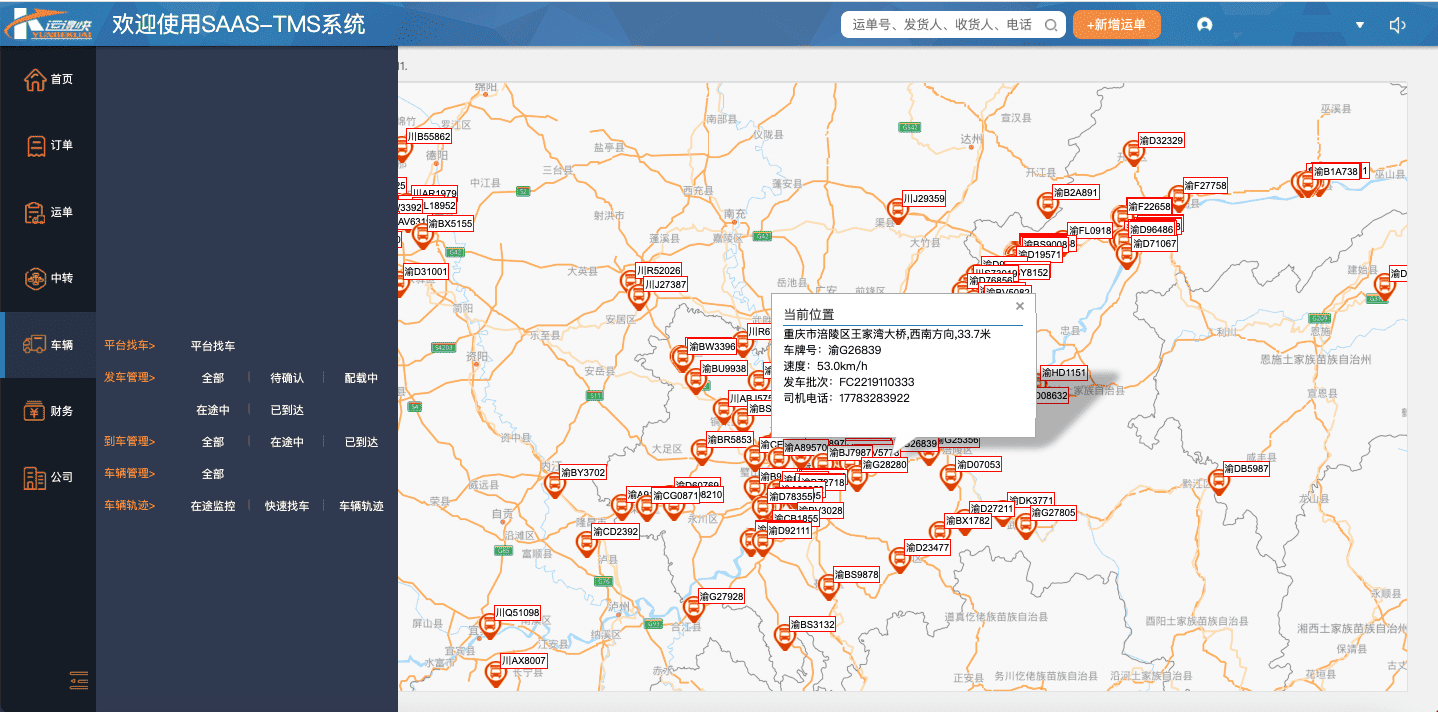The width and height of the screenshot is (1438, 712).
Task: Click the 财务 finance sidebar icon
Action: 35,411
